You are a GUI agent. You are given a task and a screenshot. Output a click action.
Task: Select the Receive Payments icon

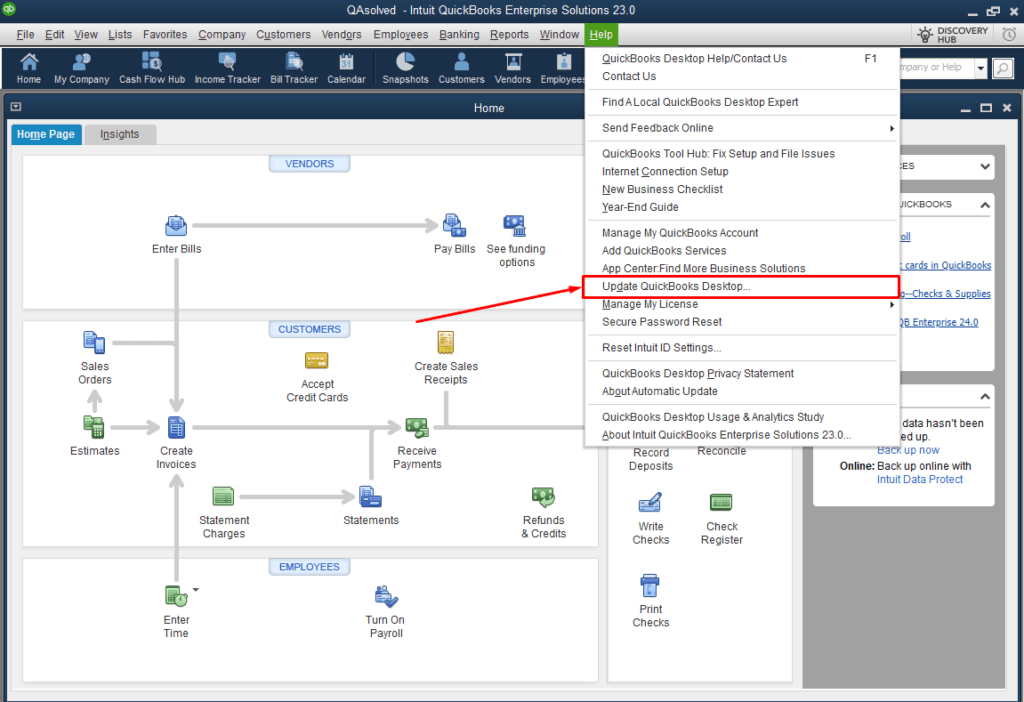click(x=417, y=427)
